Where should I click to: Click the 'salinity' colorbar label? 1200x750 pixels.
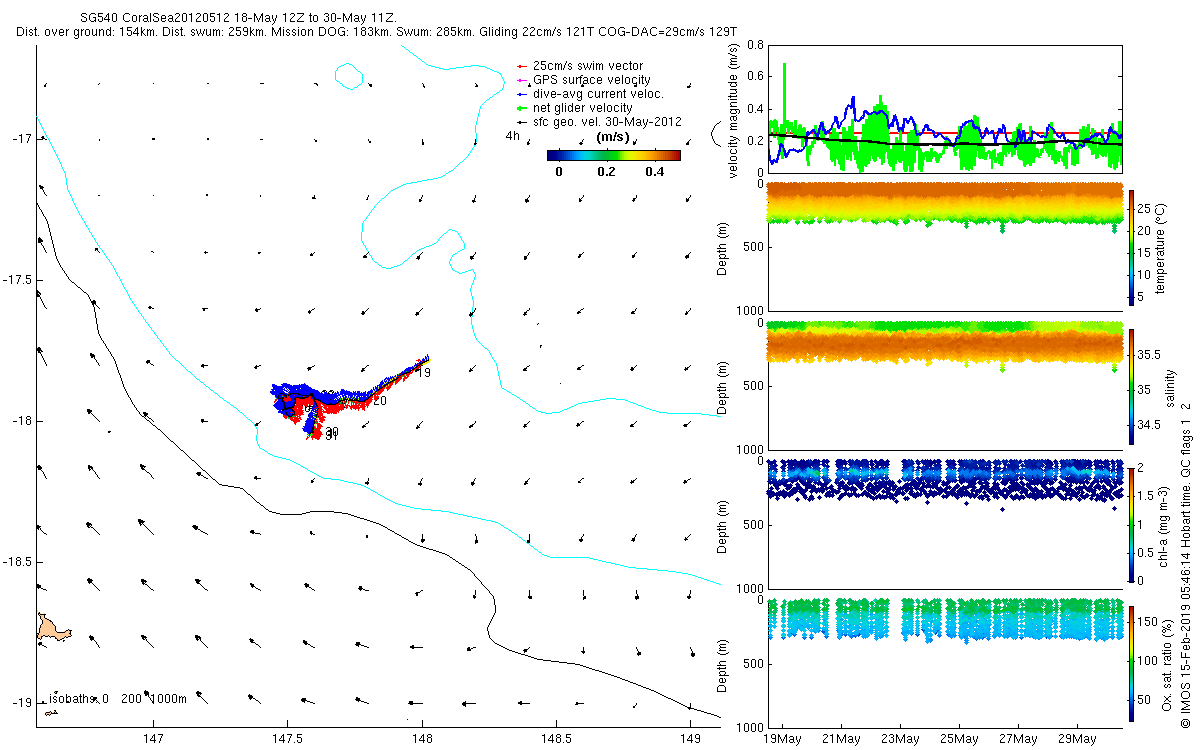pos(1170,388)
